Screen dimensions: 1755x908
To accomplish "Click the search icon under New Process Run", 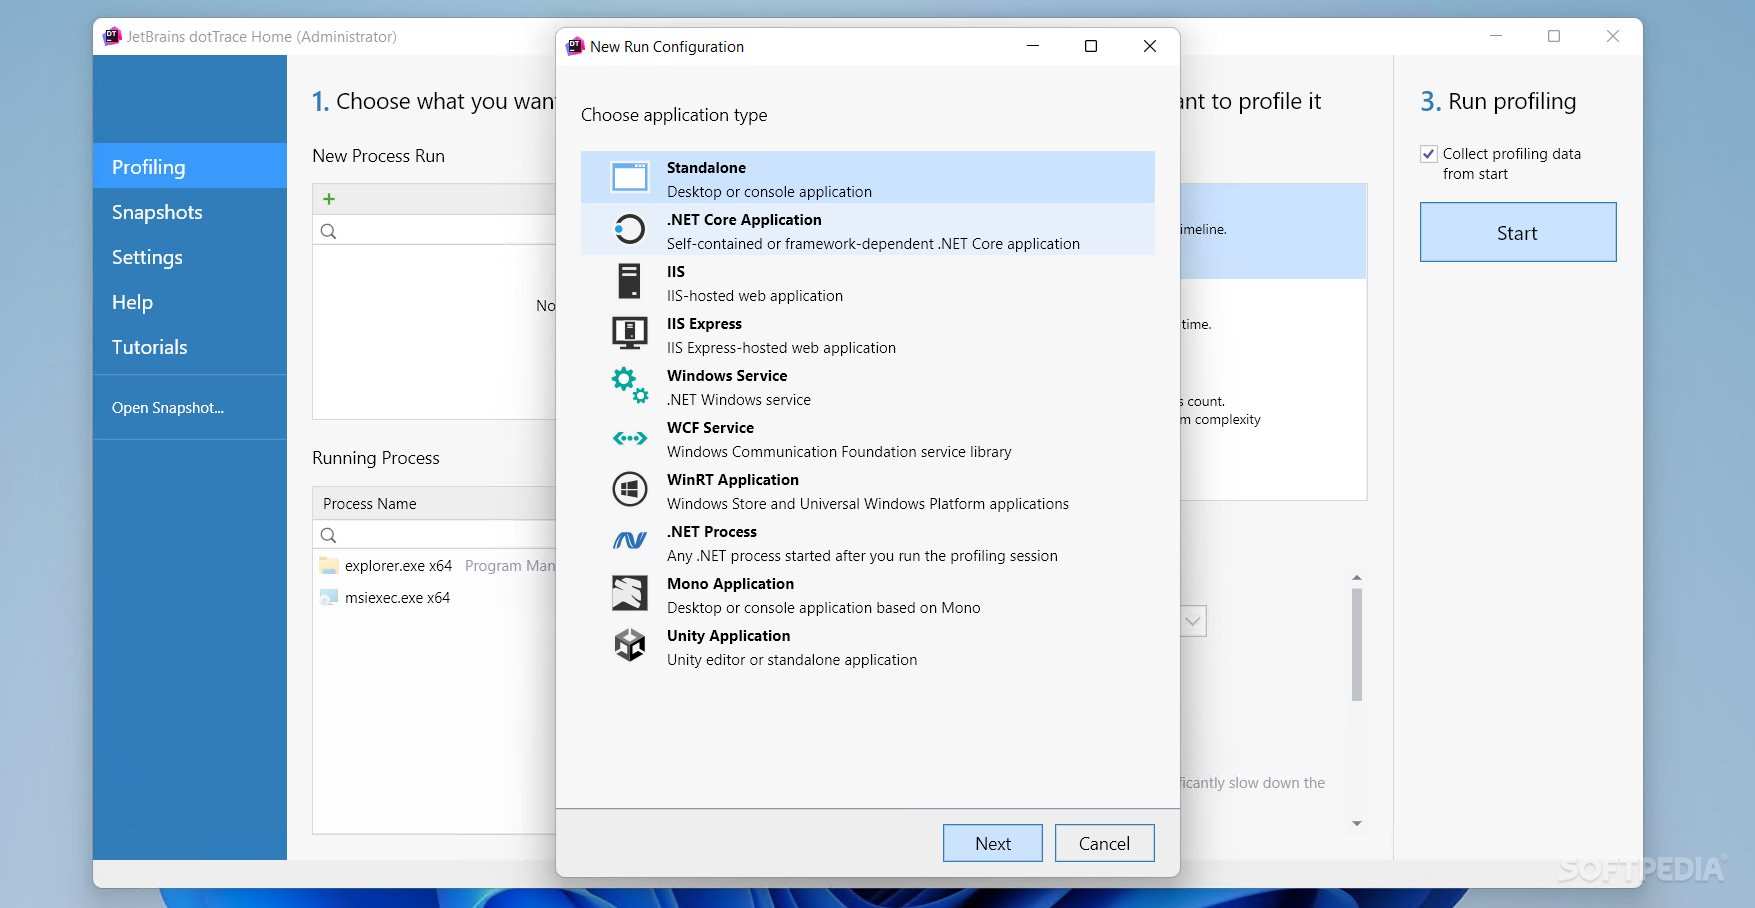I will (x=328, y=231).
